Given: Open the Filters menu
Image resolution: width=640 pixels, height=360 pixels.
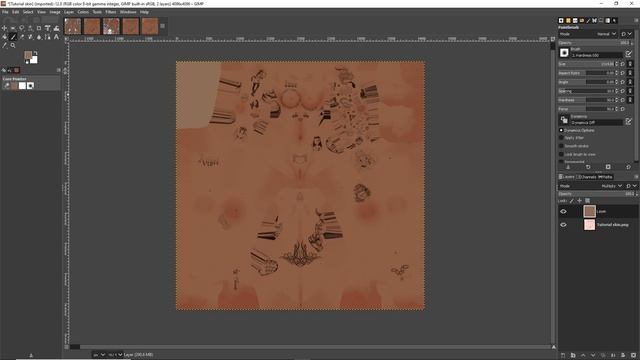Looking at the screenshot, I should 111,12.
